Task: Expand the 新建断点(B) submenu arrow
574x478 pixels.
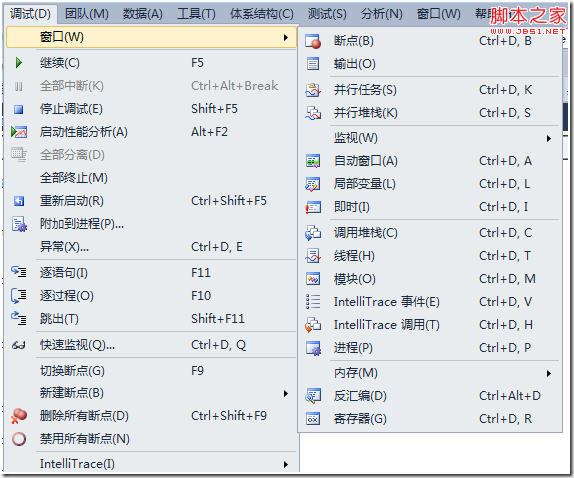Action: (286, 393)
